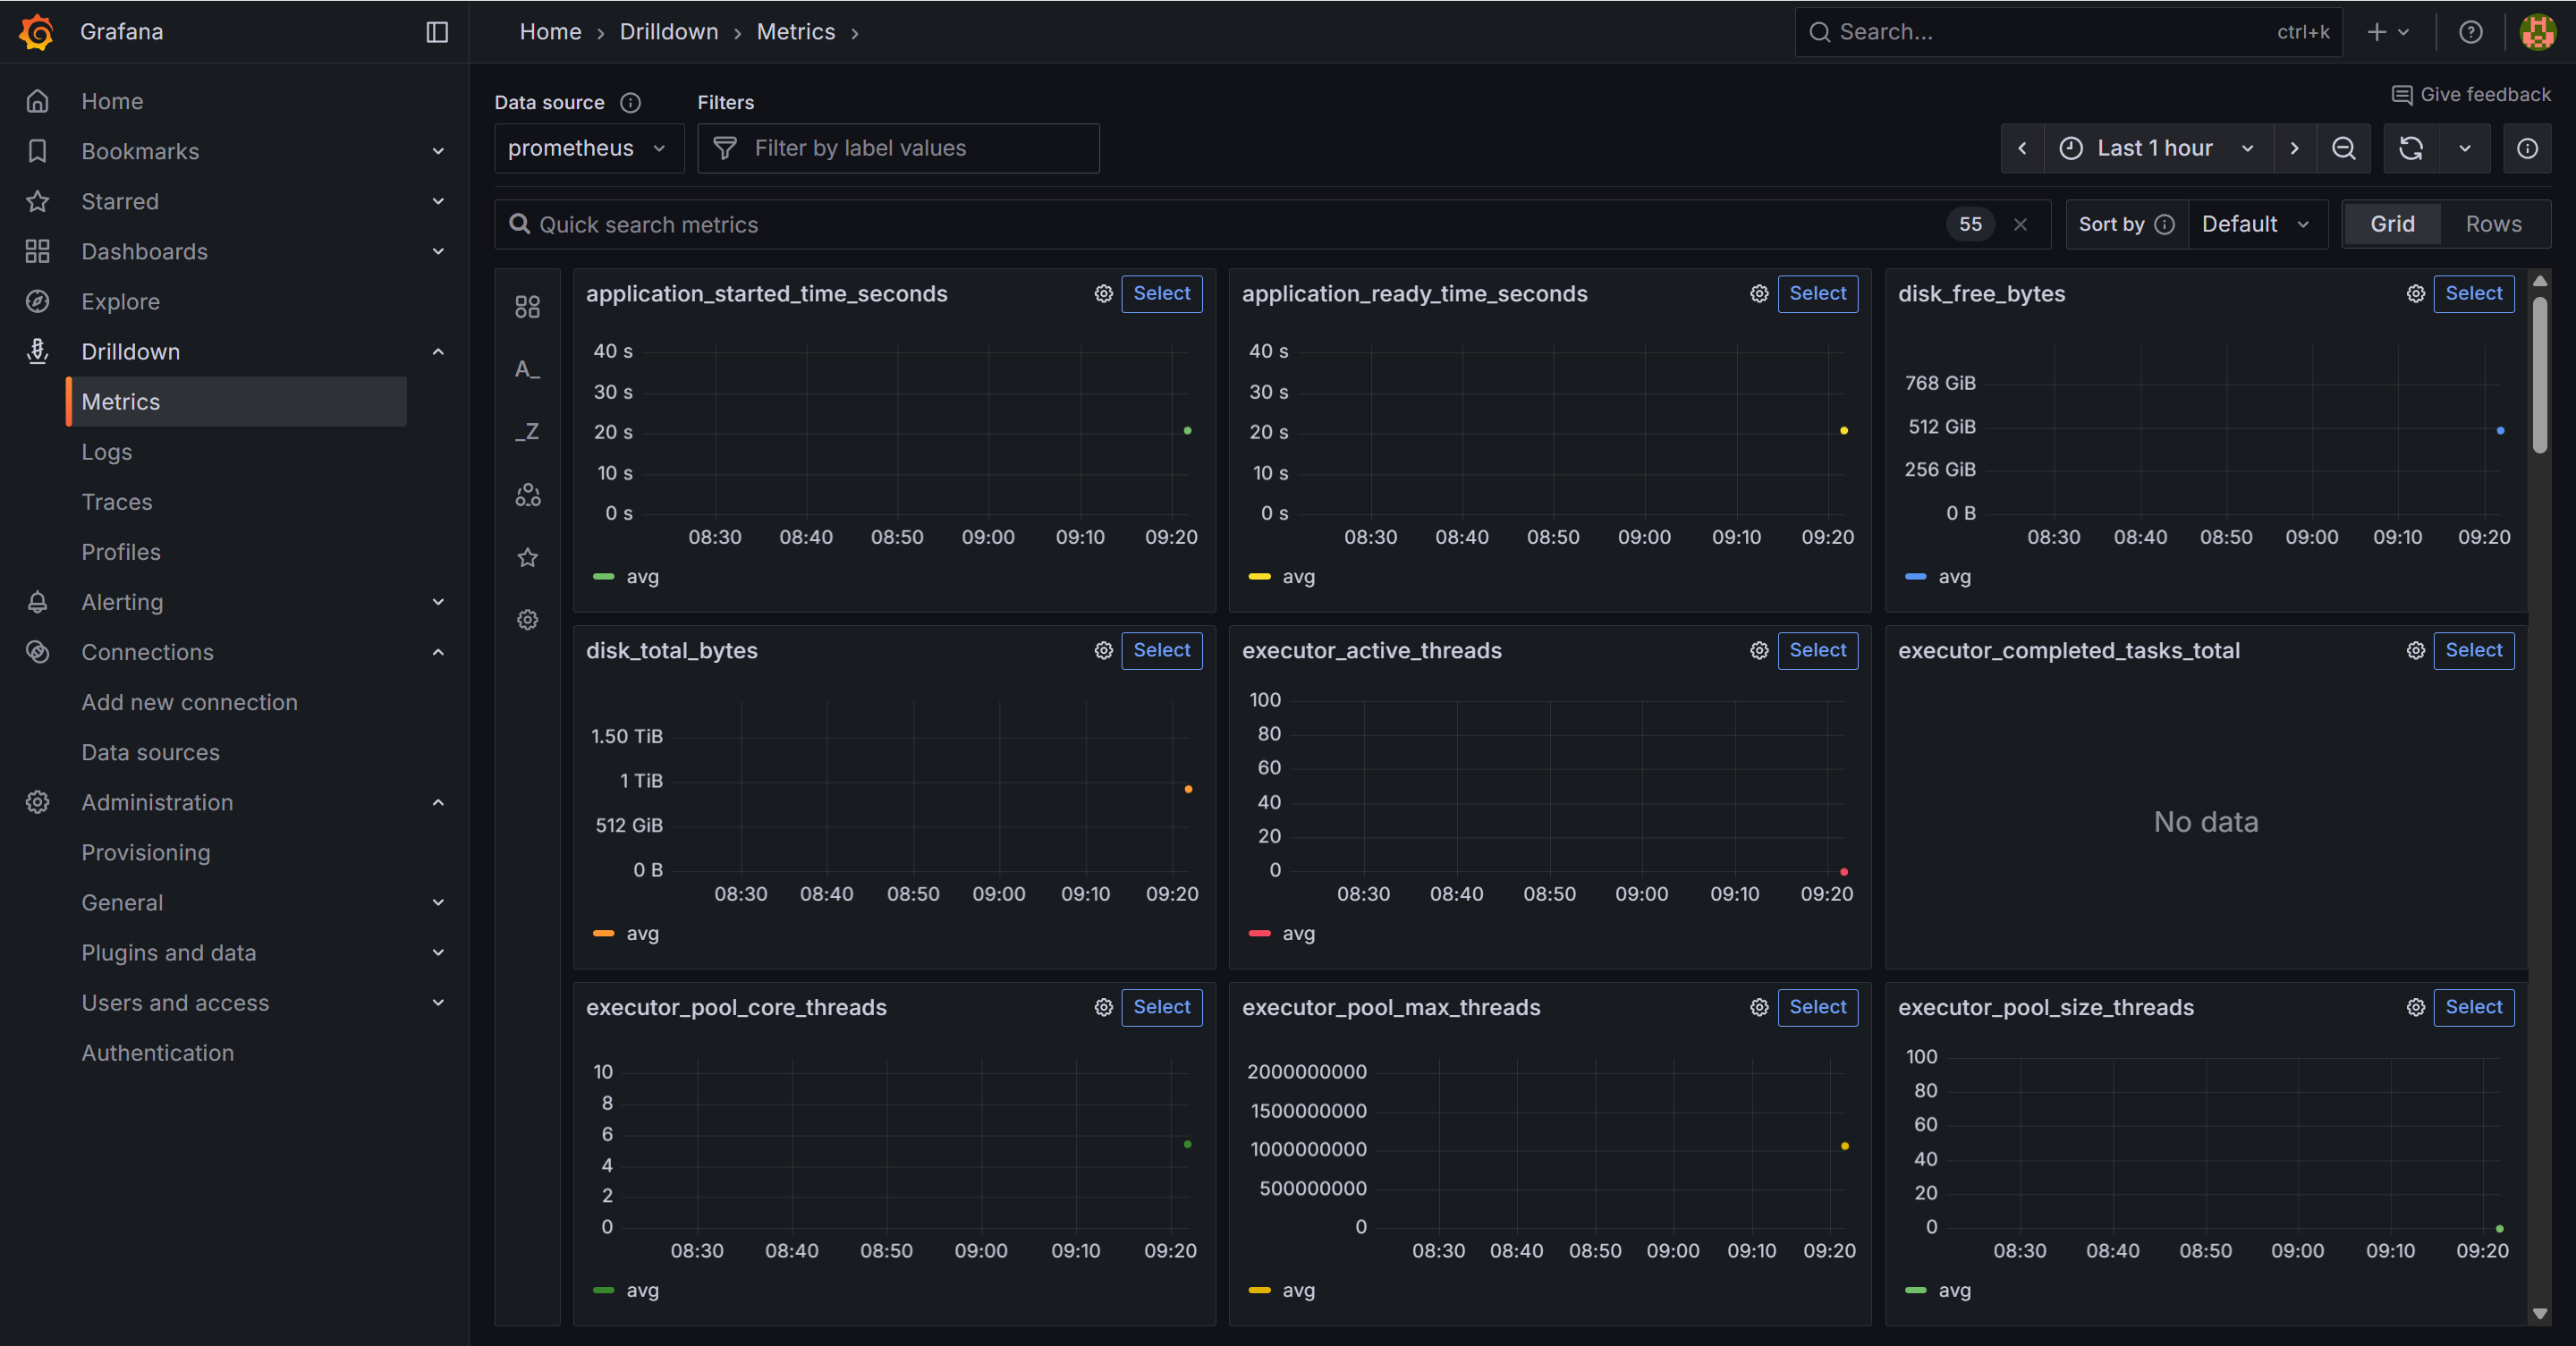Toggle avg legend series in executor_active_threads
Viewport: 2576px width, 1346px height.
[x=1298, y=934]
